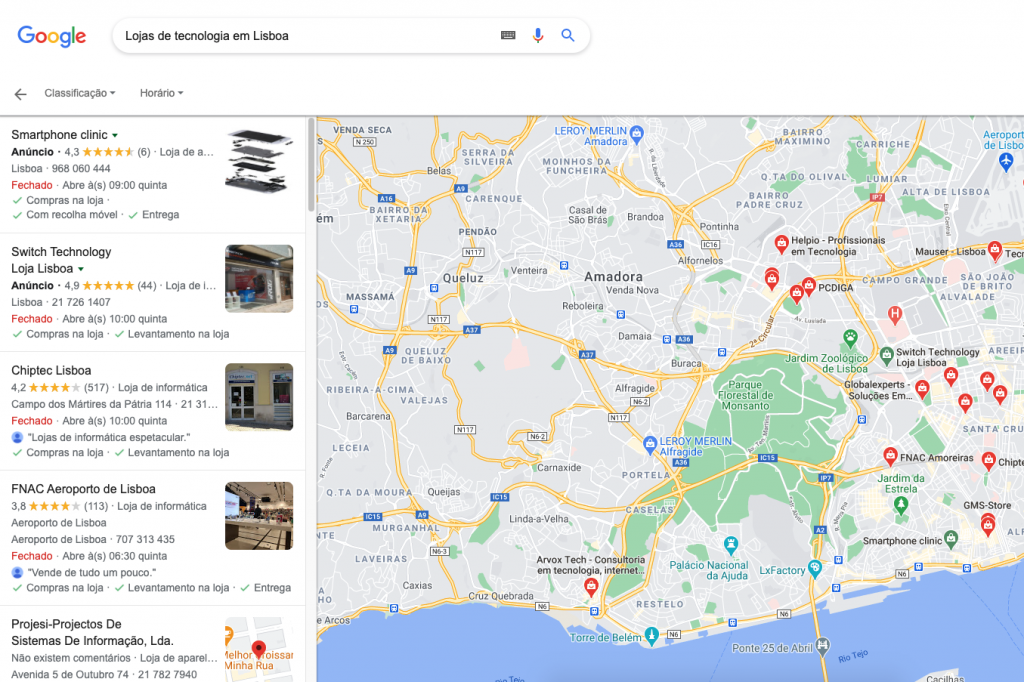Viewport: 1024px width, 682px height.
Task: Select Helpio - Profissionais em Tecnologia map pin
Action: 781,244
